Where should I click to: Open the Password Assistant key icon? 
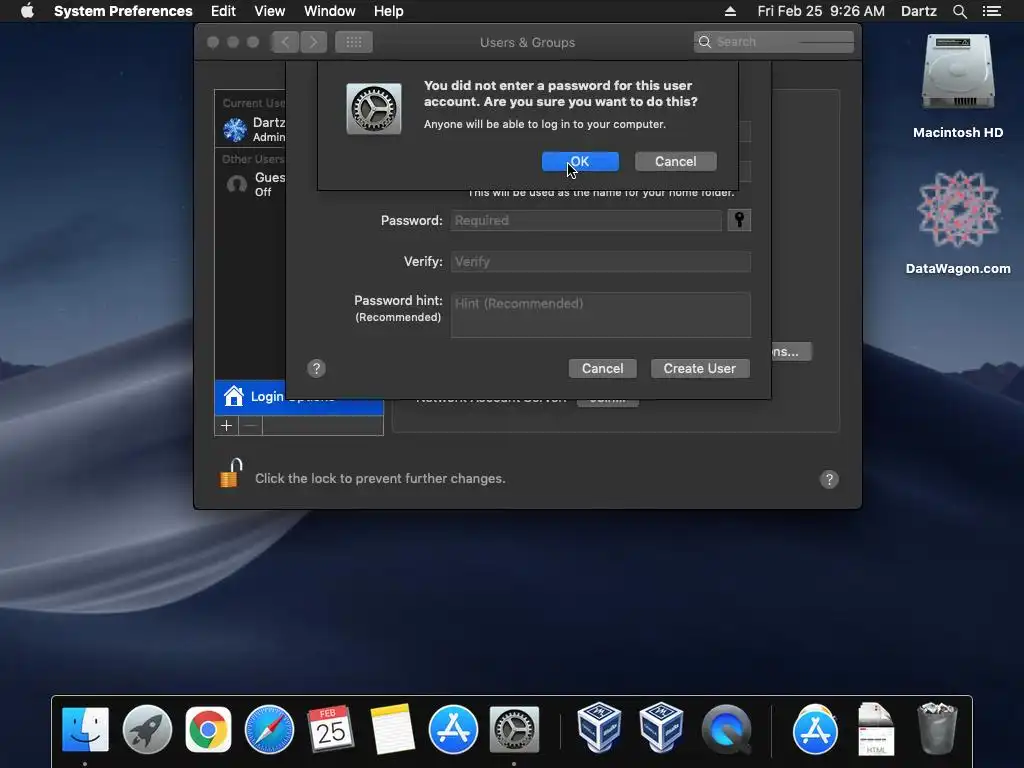pos(739,220)
